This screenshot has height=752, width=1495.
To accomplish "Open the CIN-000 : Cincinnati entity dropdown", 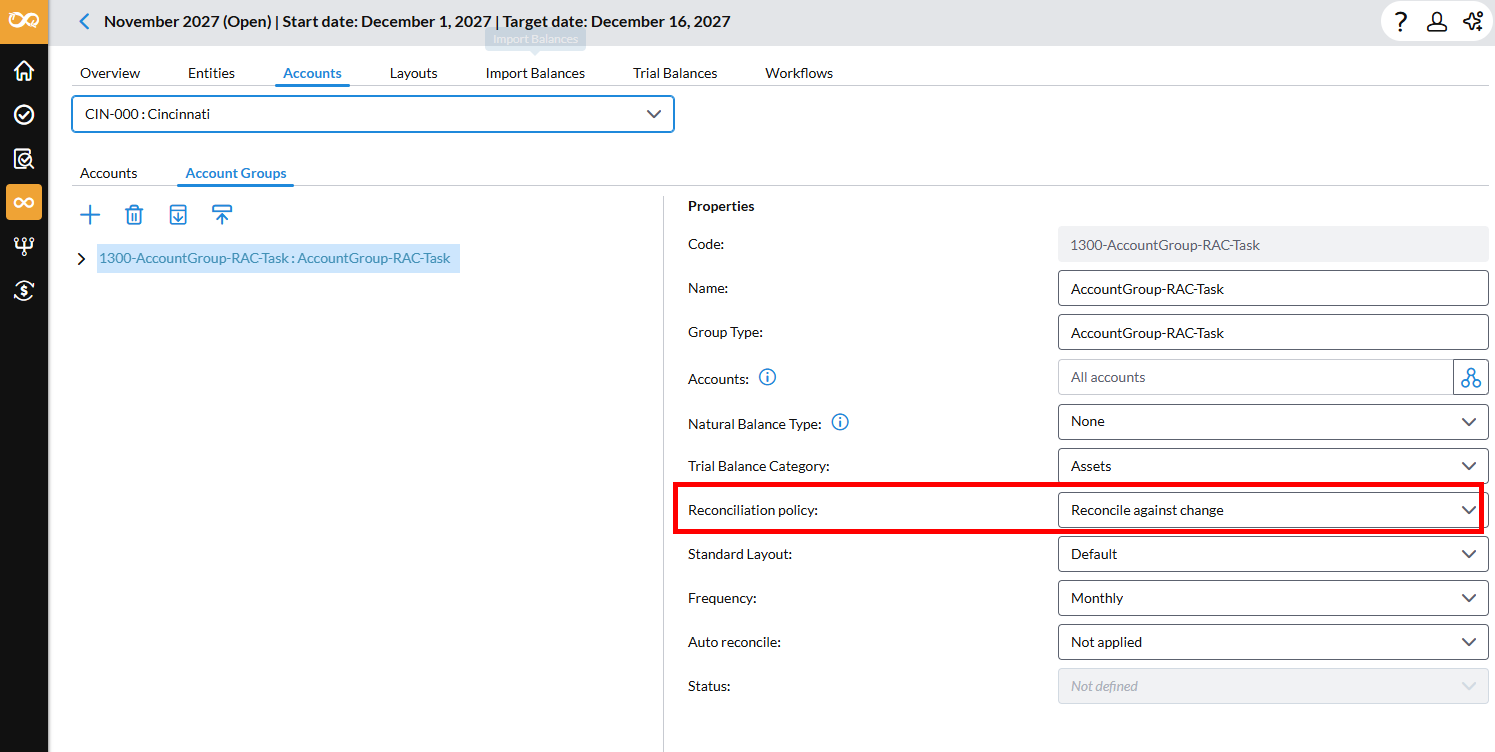I will 372,114.
